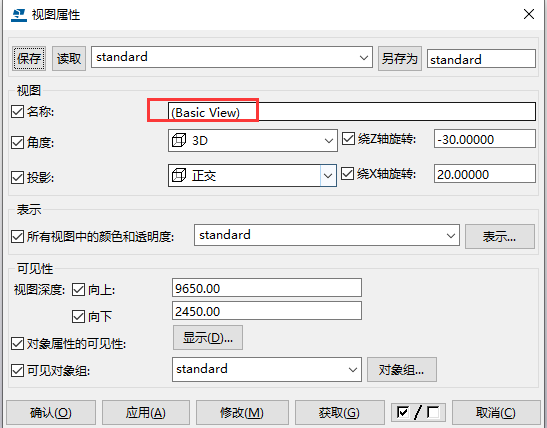Open the 表示... settings button
This screenshot has height=428, width=547.
pyautogui.click(x=500, y=236)
